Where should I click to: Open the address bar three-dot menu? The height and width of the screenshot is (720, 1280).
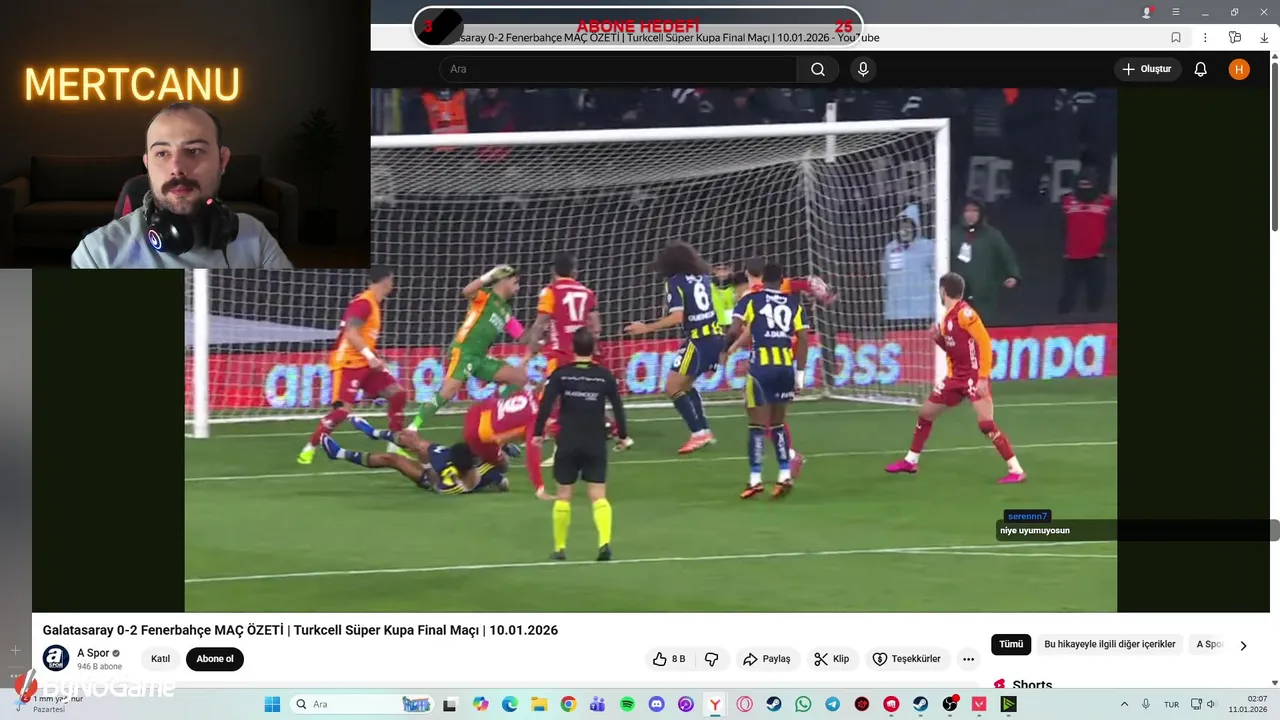pos(1205,37)
